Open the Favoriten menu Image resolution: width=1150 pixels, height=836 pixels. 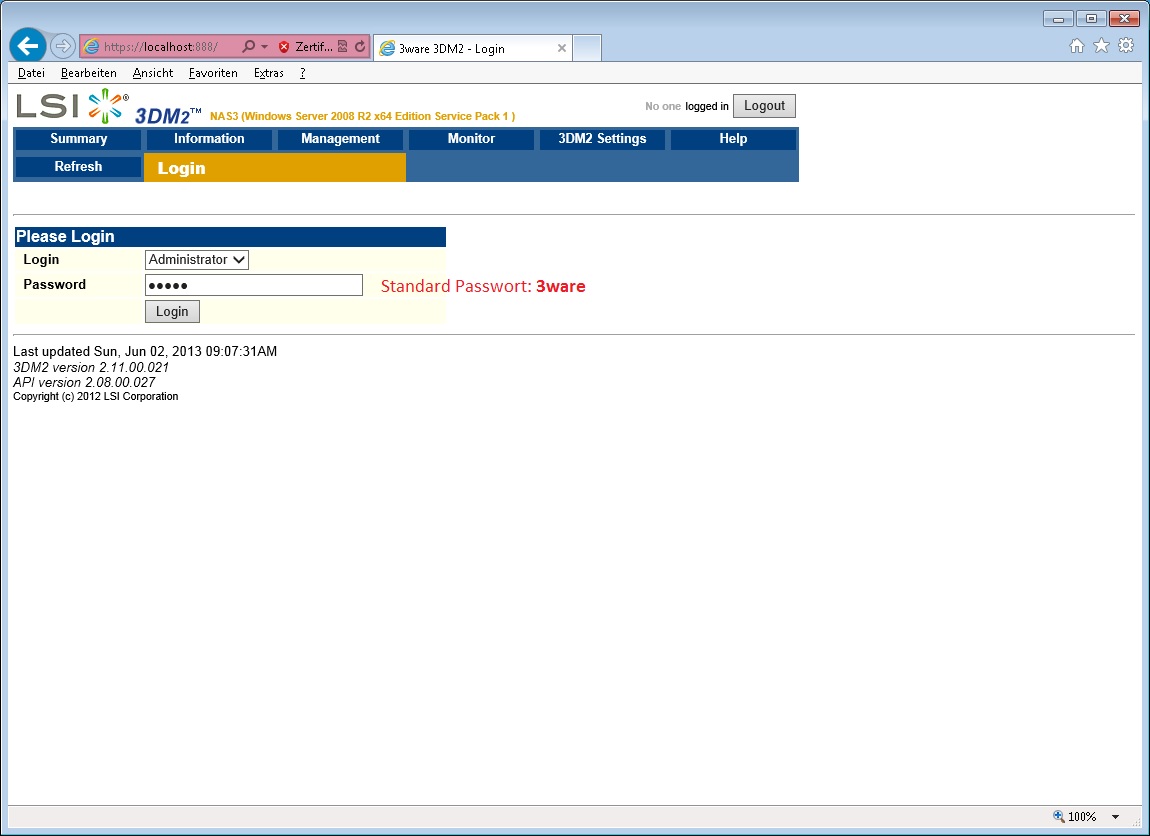[x=213, y=73]
